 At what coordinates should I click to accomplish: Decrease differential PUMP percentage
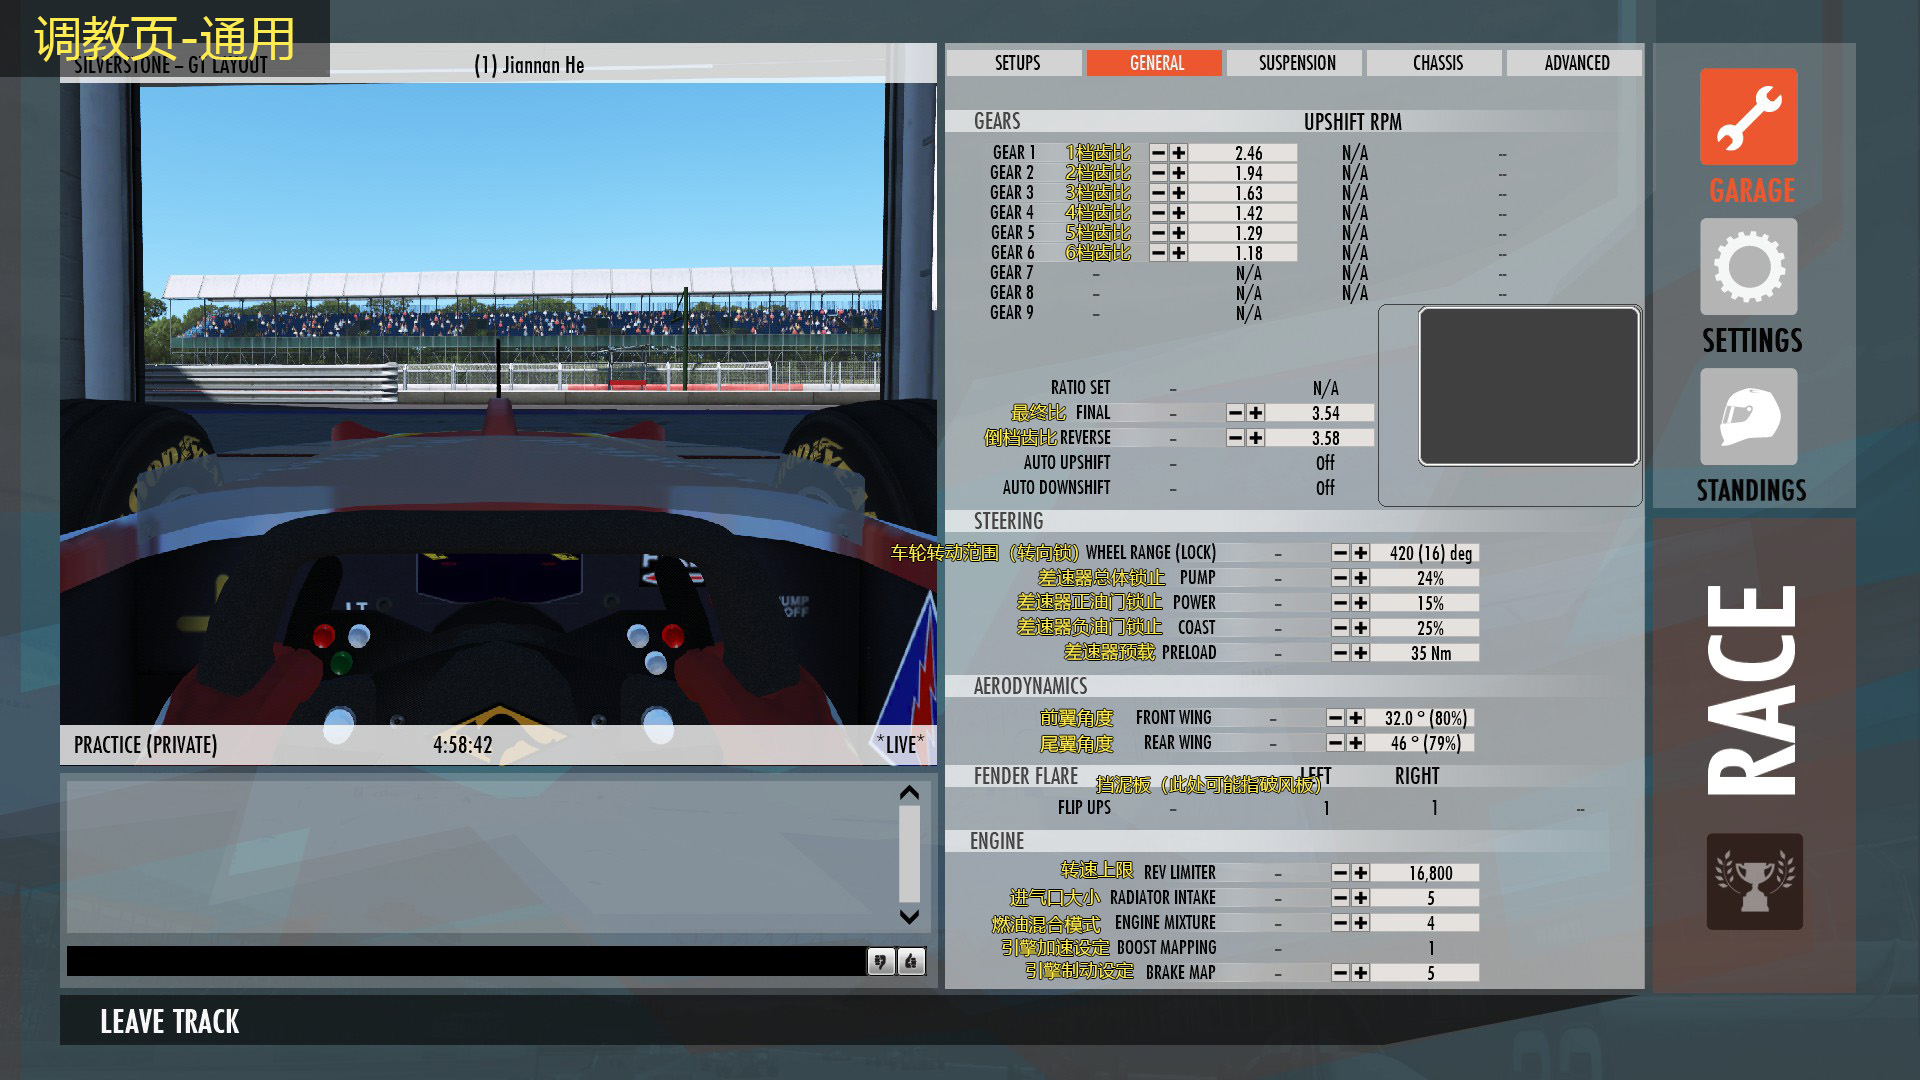coord(1340,578)
